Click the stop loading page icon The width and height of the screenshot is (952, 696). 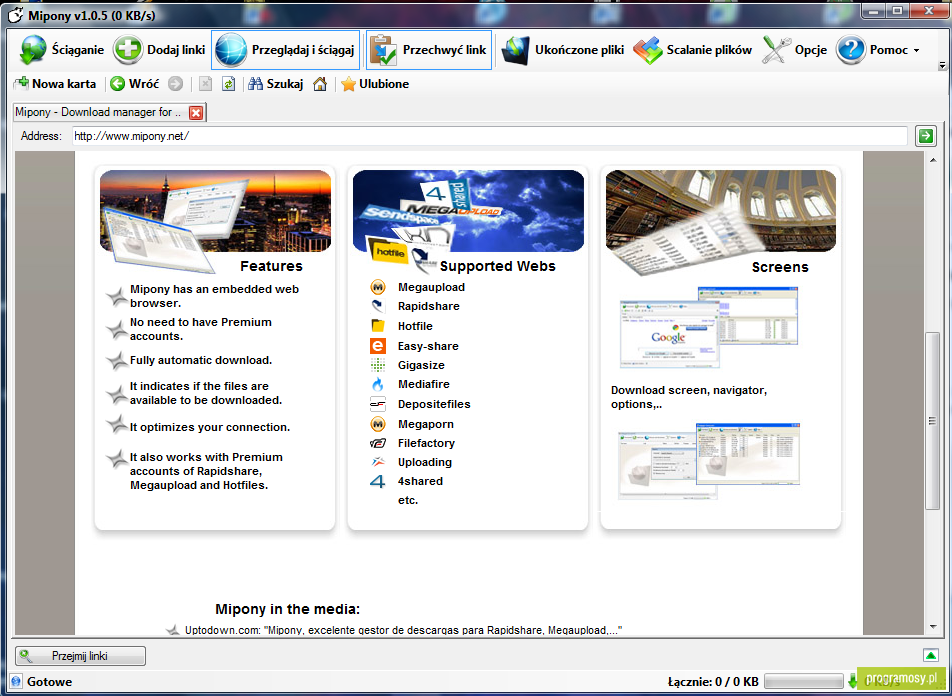[x=205, y=84]
